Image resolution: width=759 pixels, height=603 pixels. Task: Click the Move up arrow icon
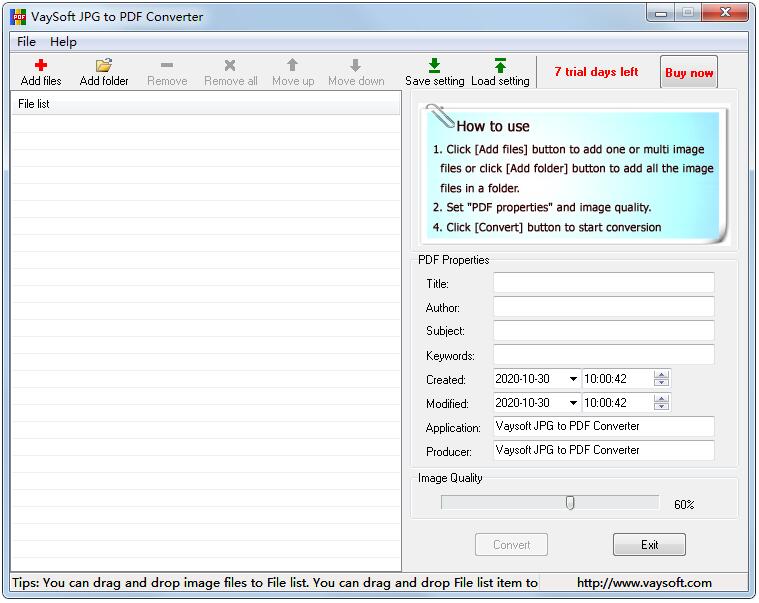pos(292,65)
